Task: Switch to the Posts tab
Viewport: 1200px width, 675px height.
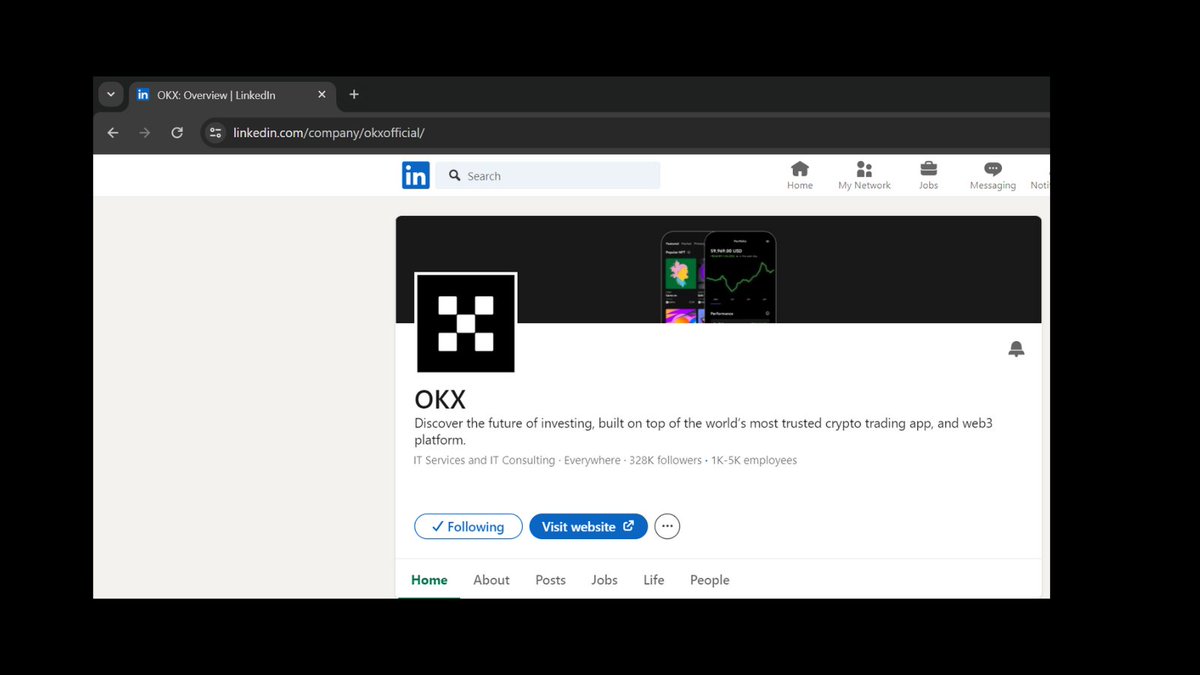Action: tap(550, 580)
